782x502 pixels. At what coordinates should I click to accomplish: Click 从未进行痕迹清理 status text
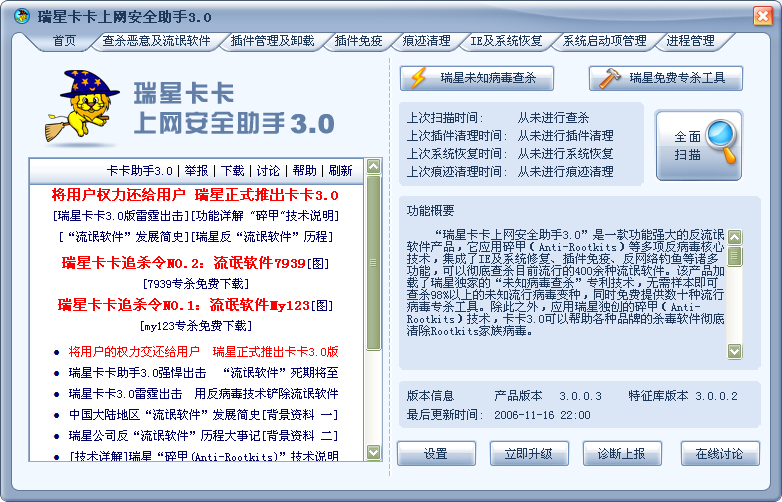point(565,171)
